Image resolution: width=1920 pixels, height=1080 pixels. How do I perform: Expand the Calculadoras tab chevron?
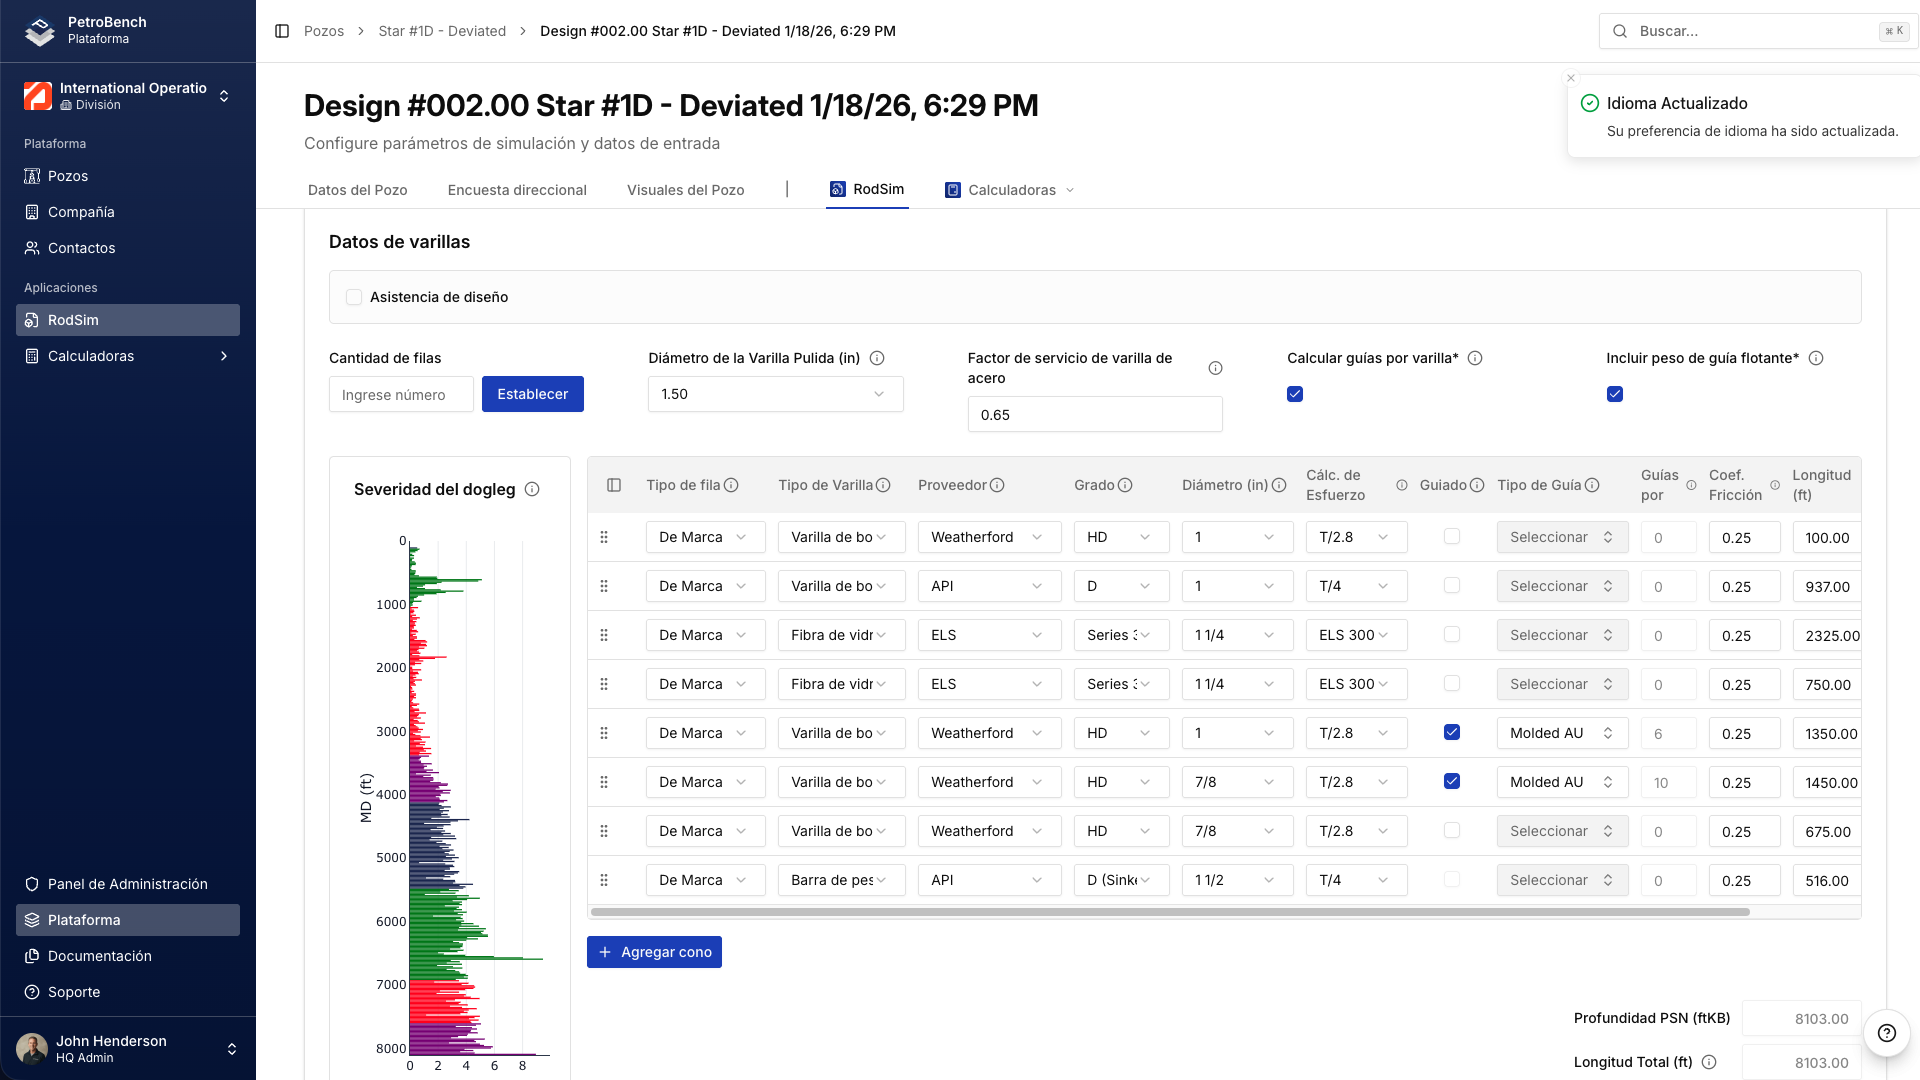[1070, 190]
